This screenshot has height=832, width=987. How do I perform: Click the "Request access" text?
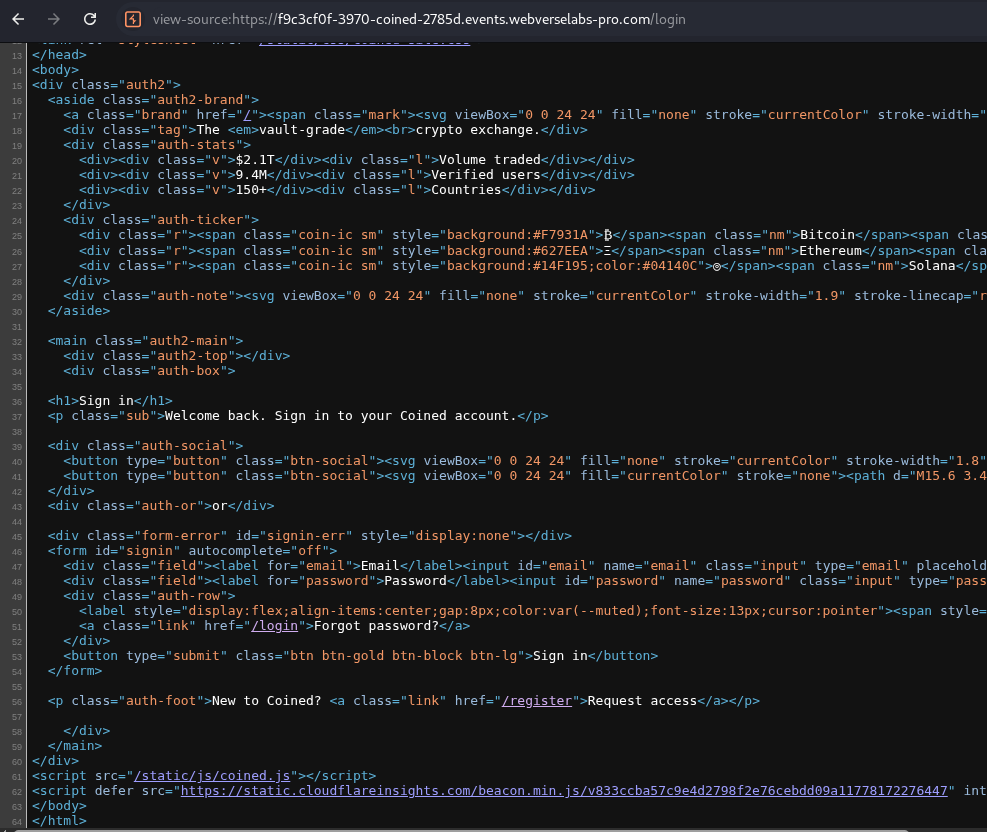pos(642,701)
